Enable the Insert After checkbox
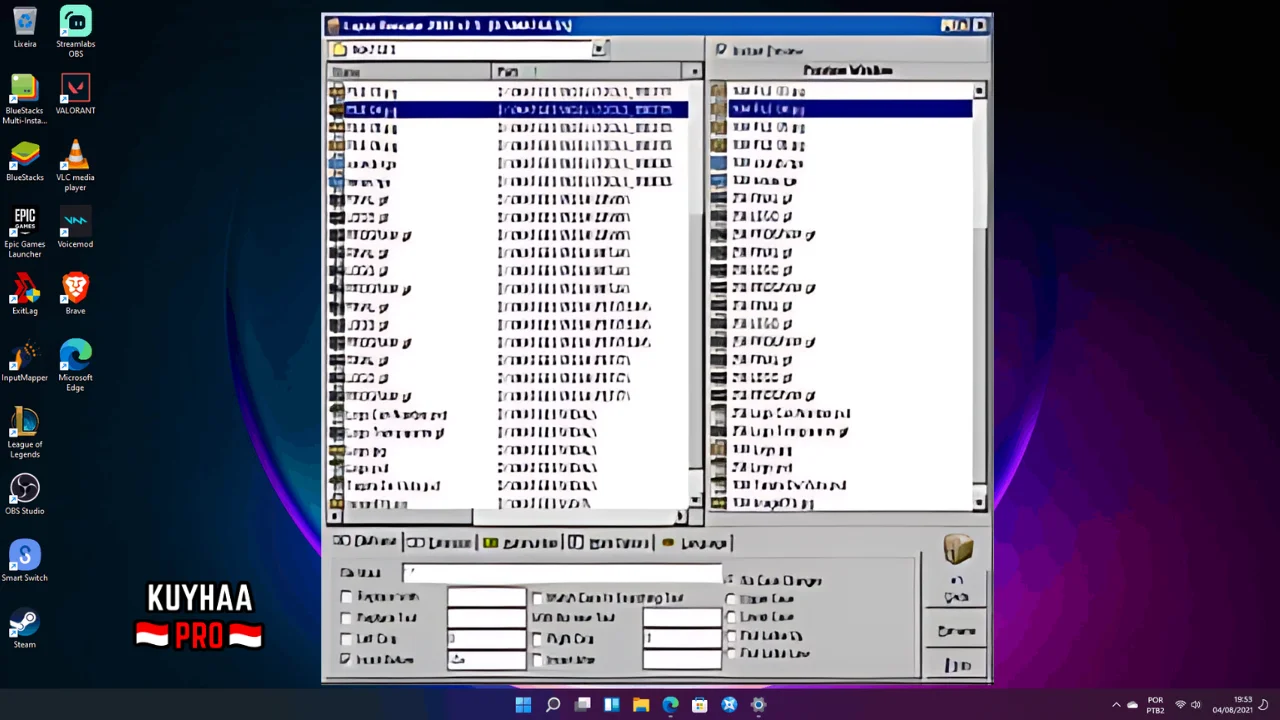 click(538, 660)
